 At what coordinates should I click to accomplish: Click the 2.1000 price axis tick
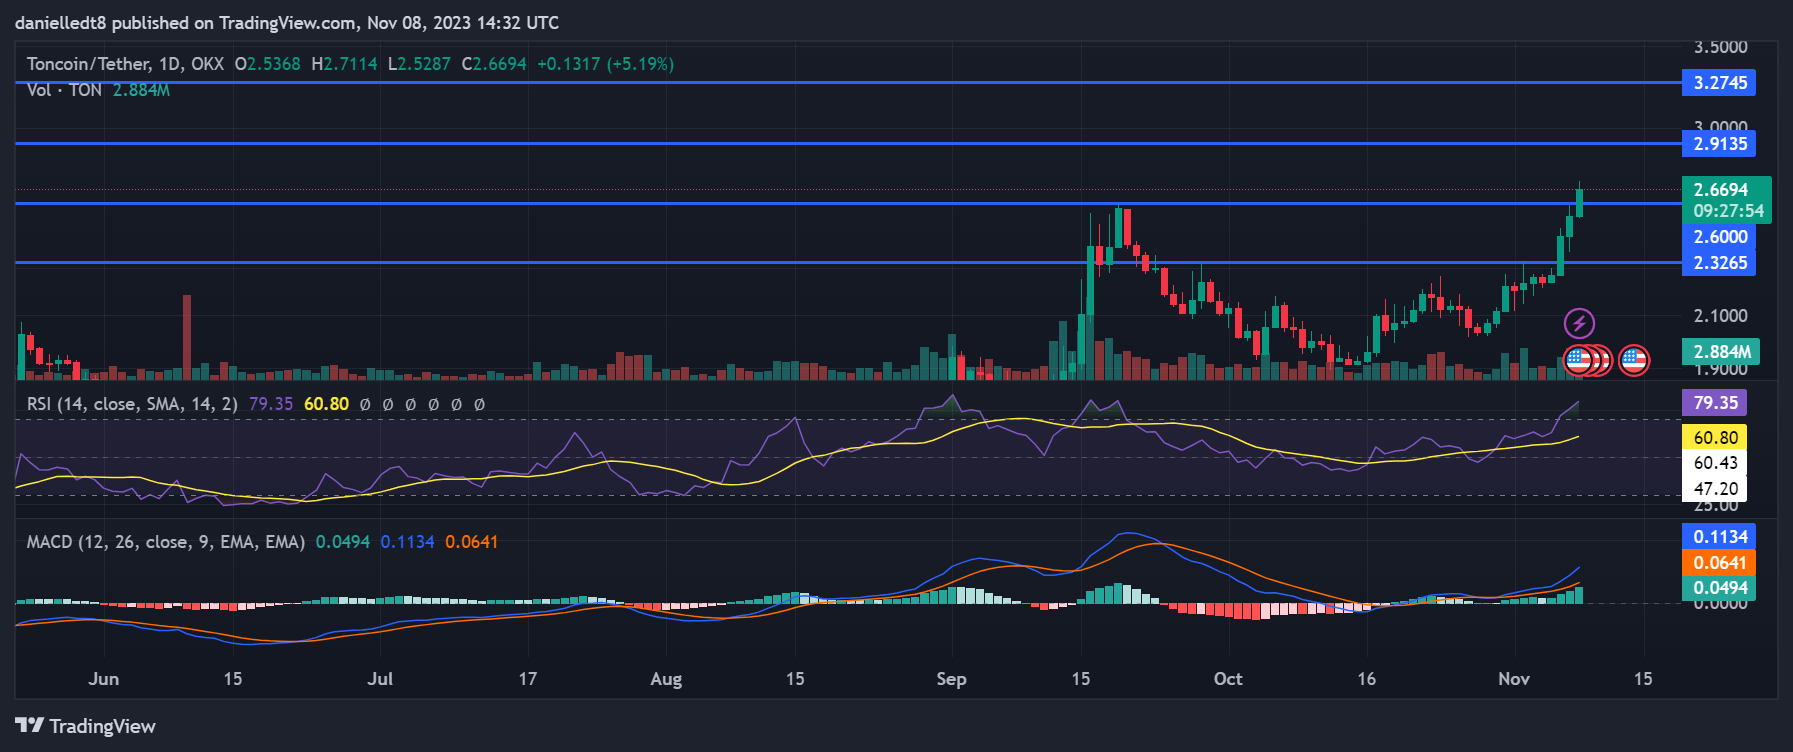[1720, 316]
